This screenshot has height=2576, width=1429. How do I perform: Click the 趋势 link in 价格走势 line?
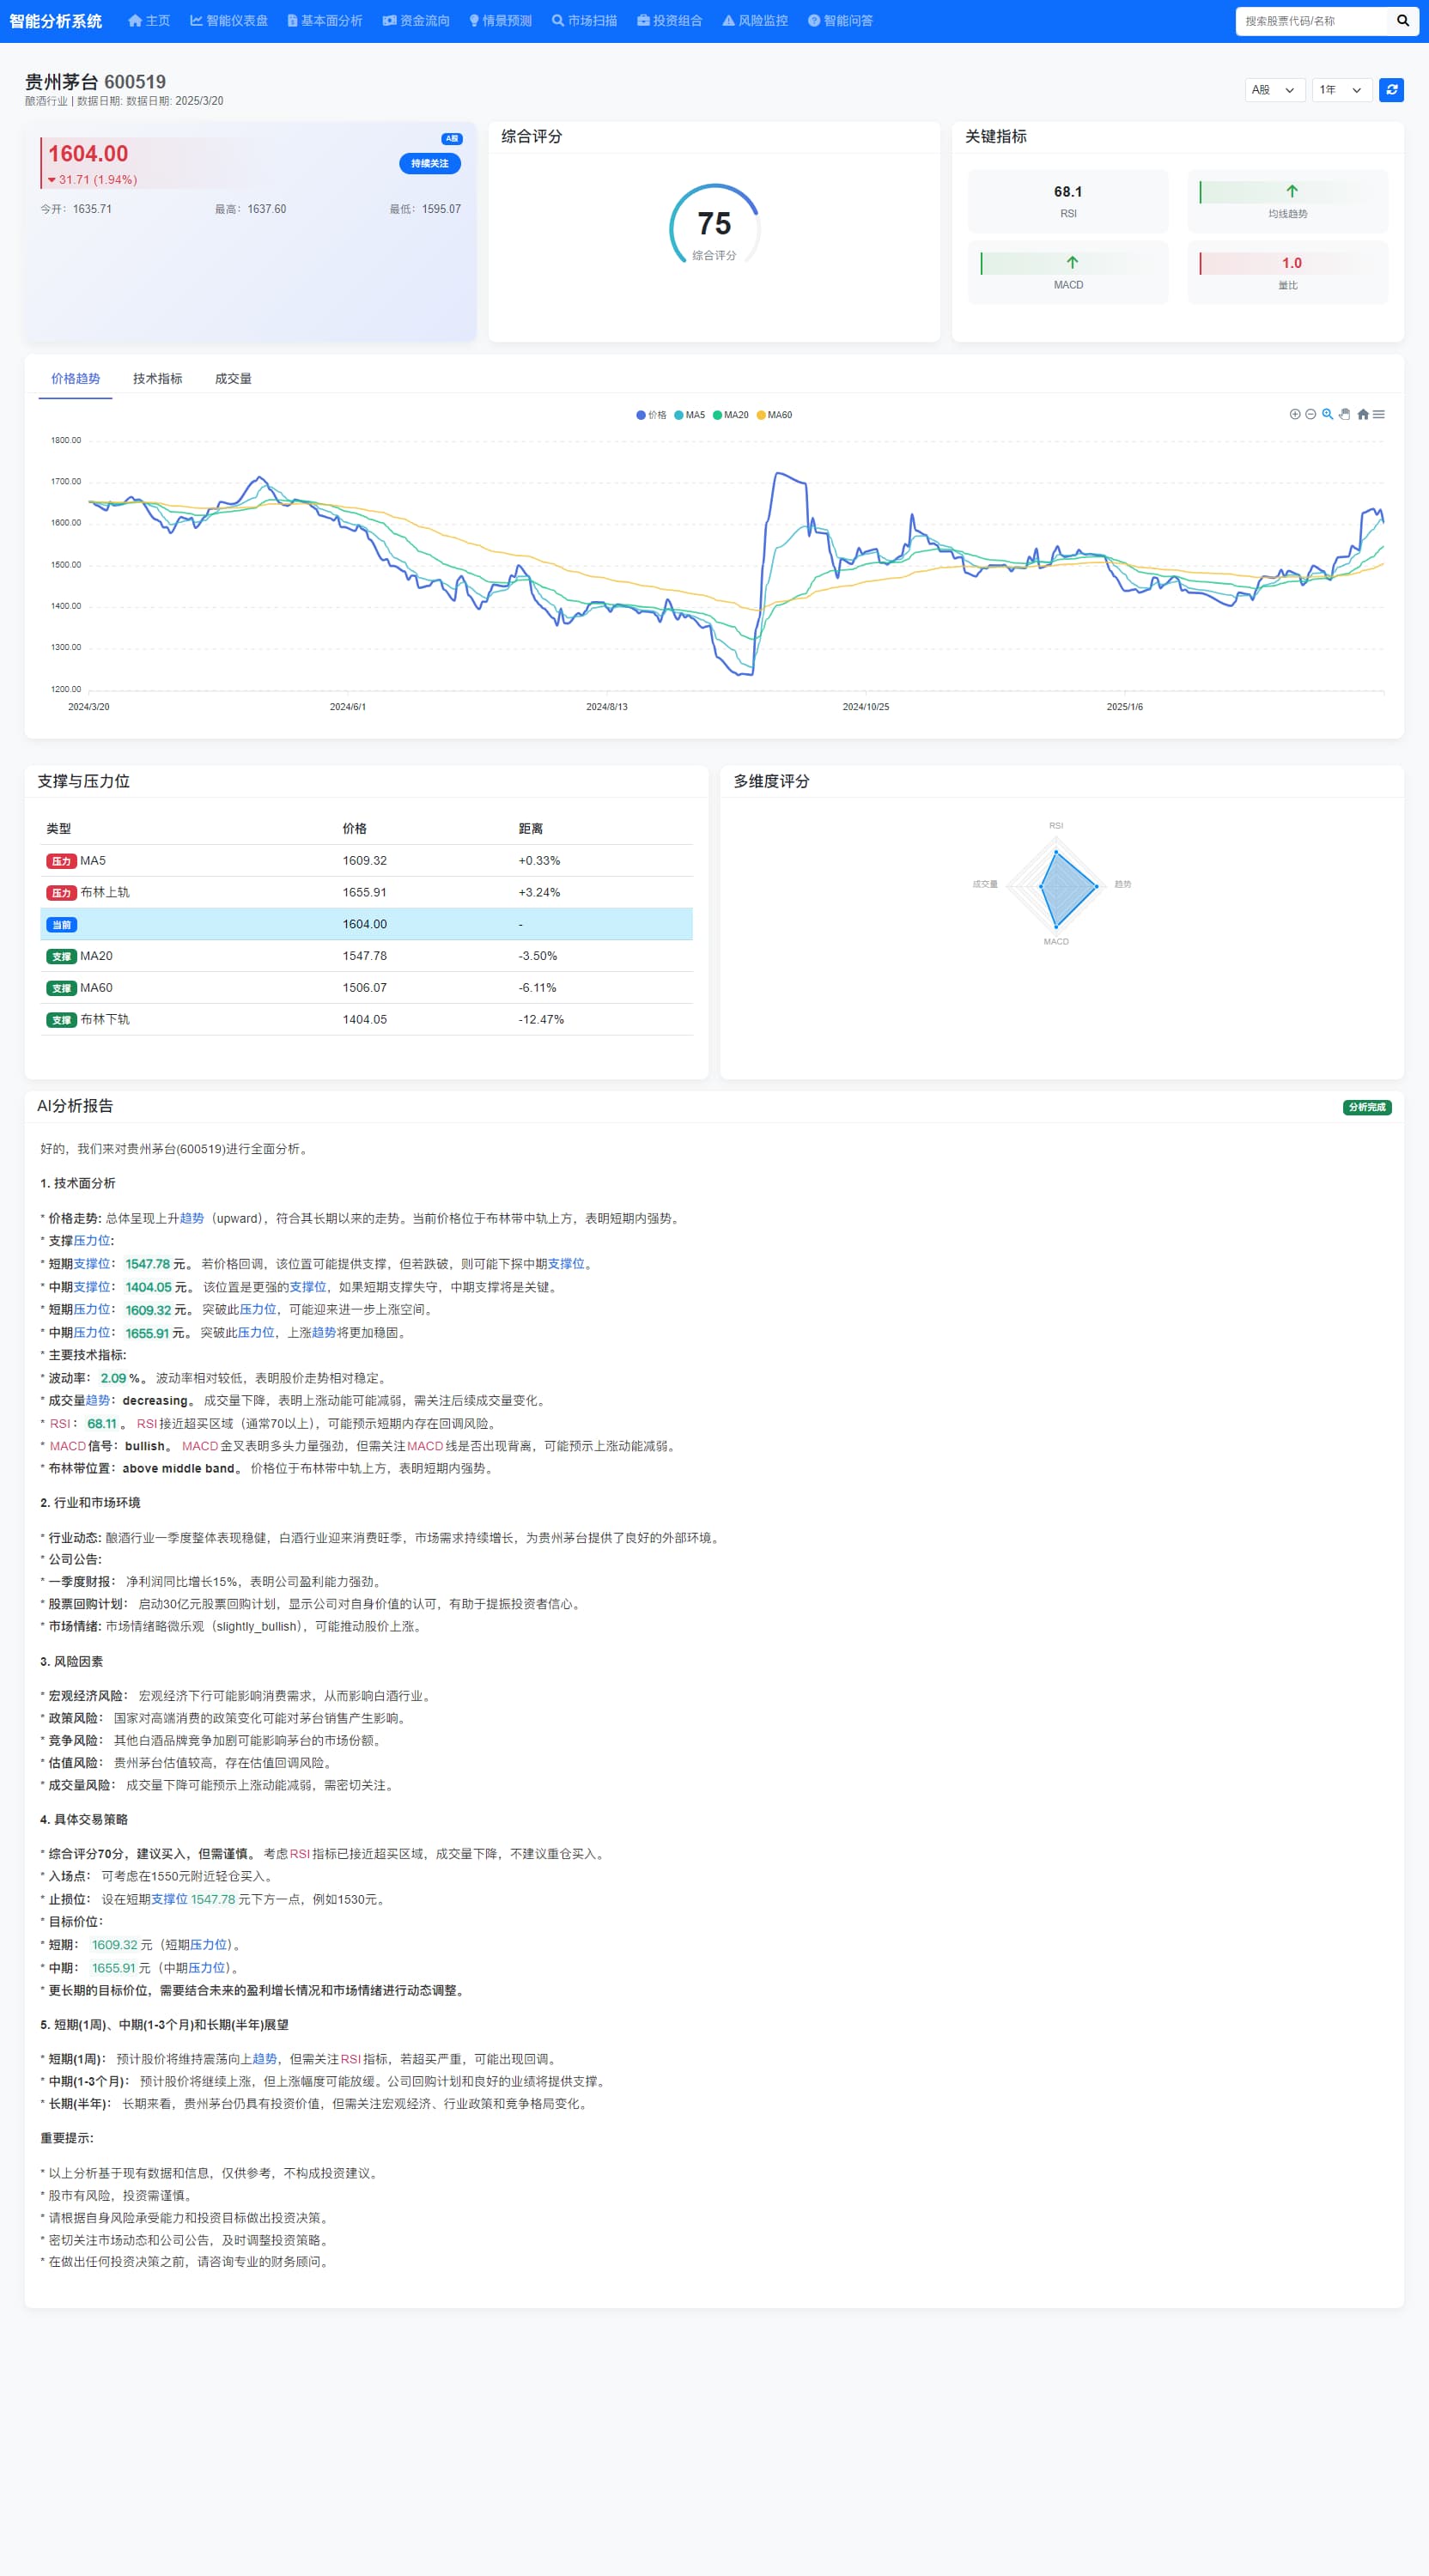pos(192,1218)
